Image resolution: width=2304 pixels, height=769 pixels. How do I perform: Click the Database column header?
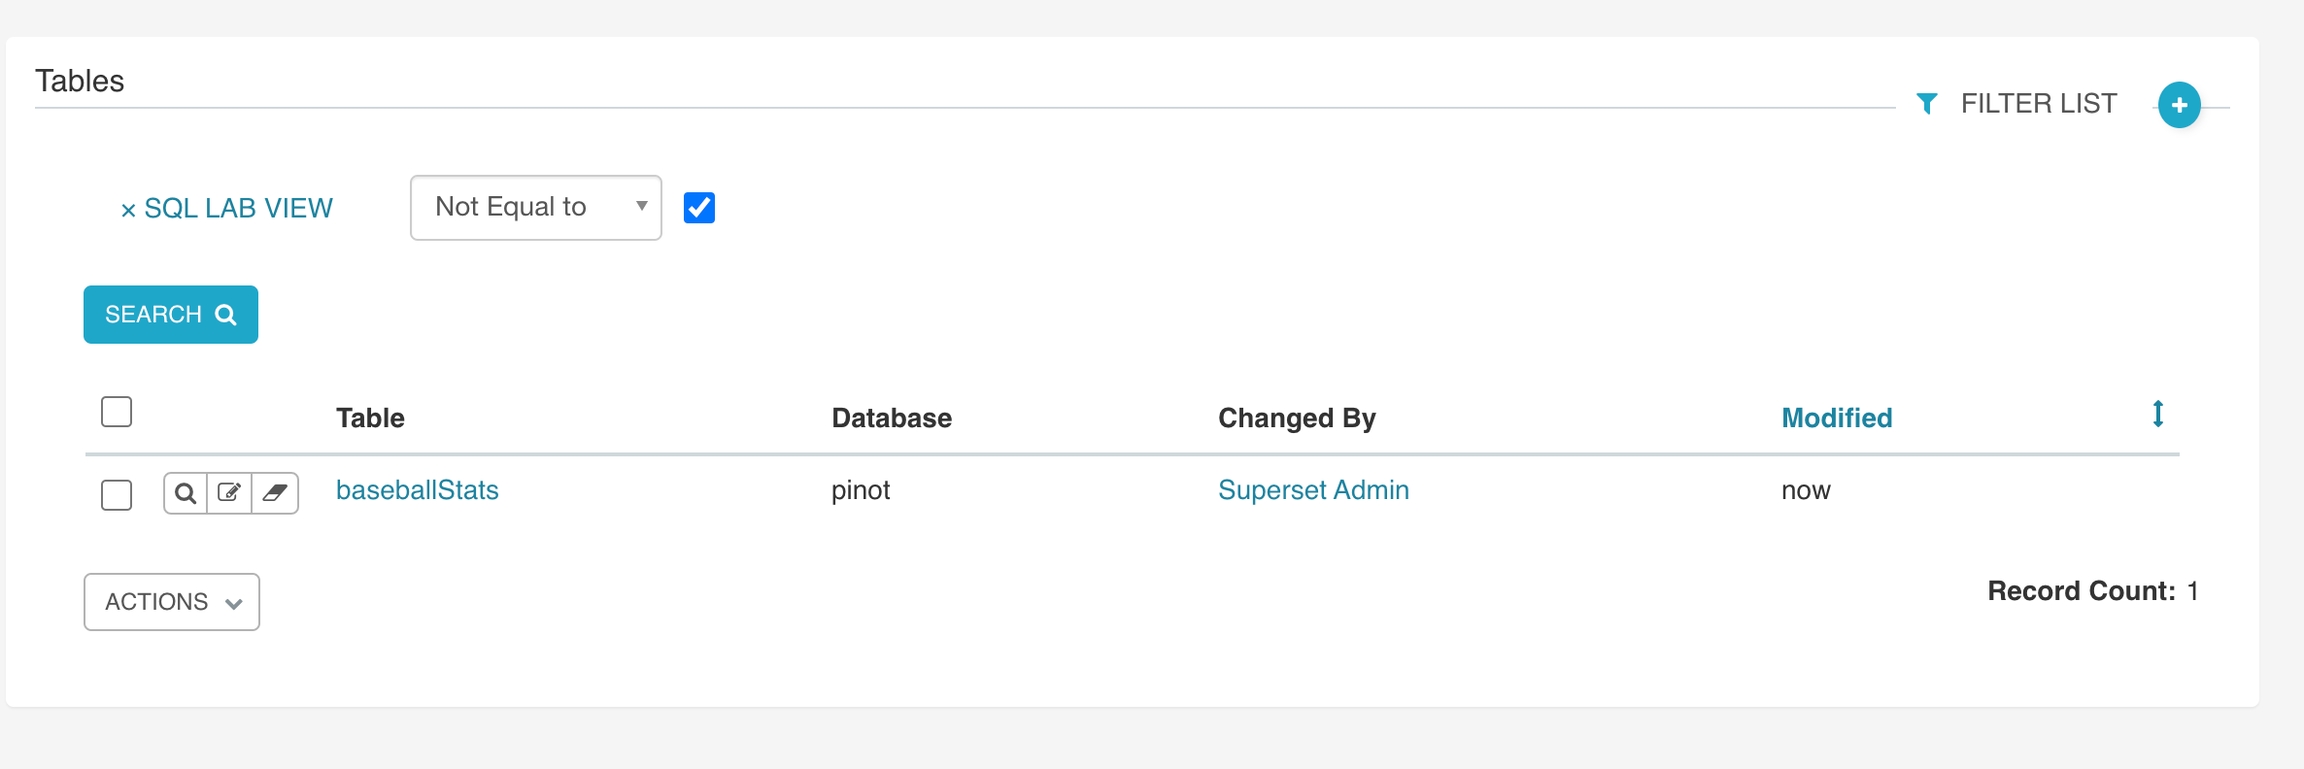[x=891, y=418]
